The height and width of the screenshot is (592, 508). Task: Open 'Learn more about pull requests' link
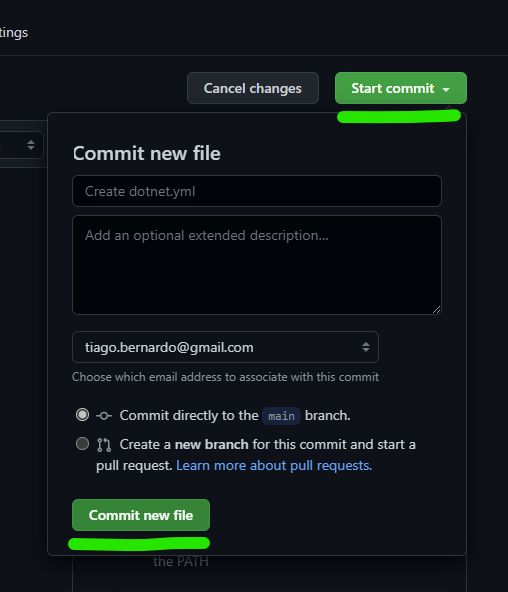(274, 466)
